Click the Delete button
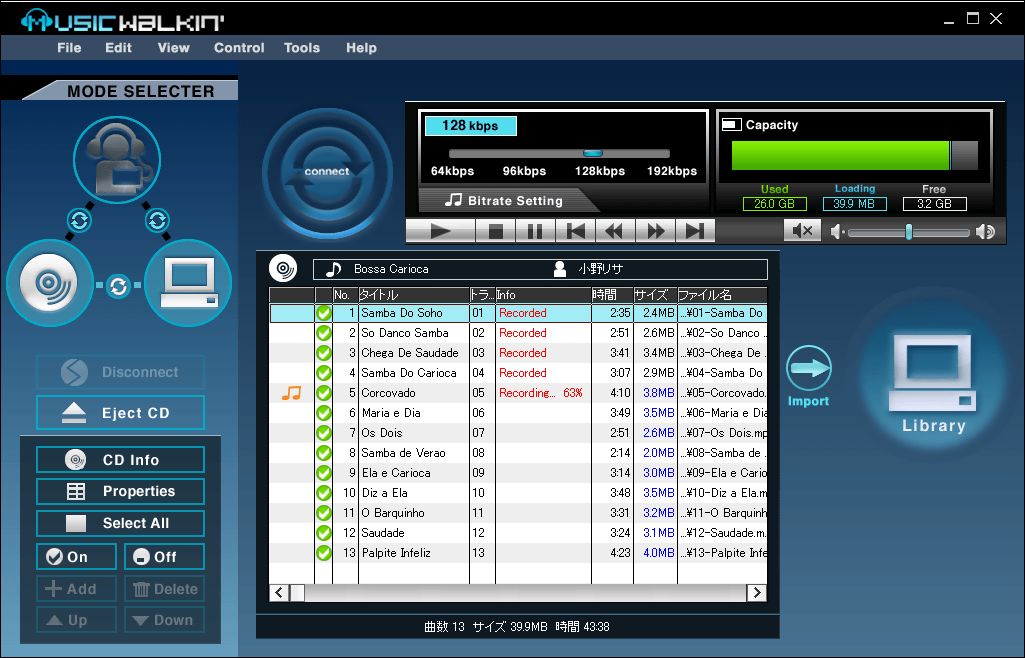The height and width of the screenshot is (658, 1025). [x=164, y=589]
